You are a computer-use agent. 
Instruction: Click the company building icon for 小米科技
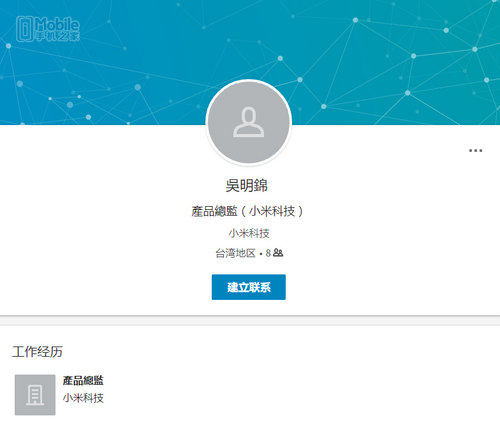pos(35,395)
